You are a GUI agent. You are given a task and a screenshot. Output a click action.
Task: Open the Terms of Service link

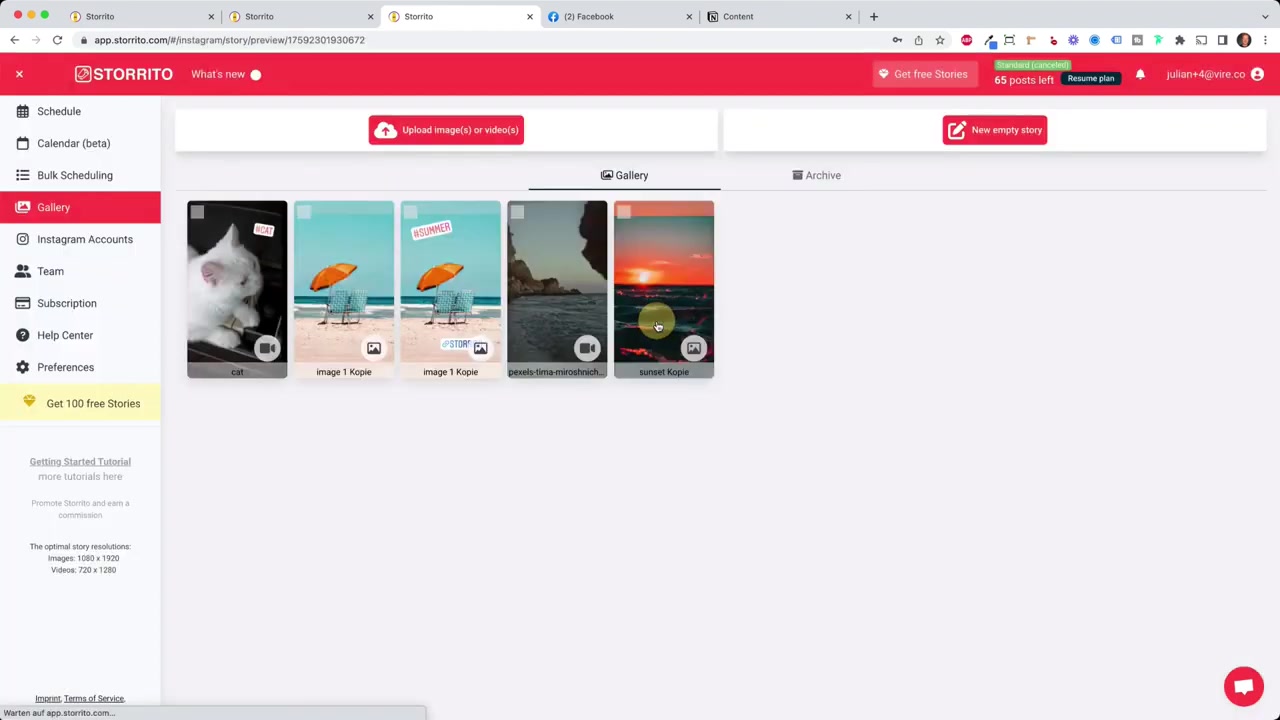[94, 699]
